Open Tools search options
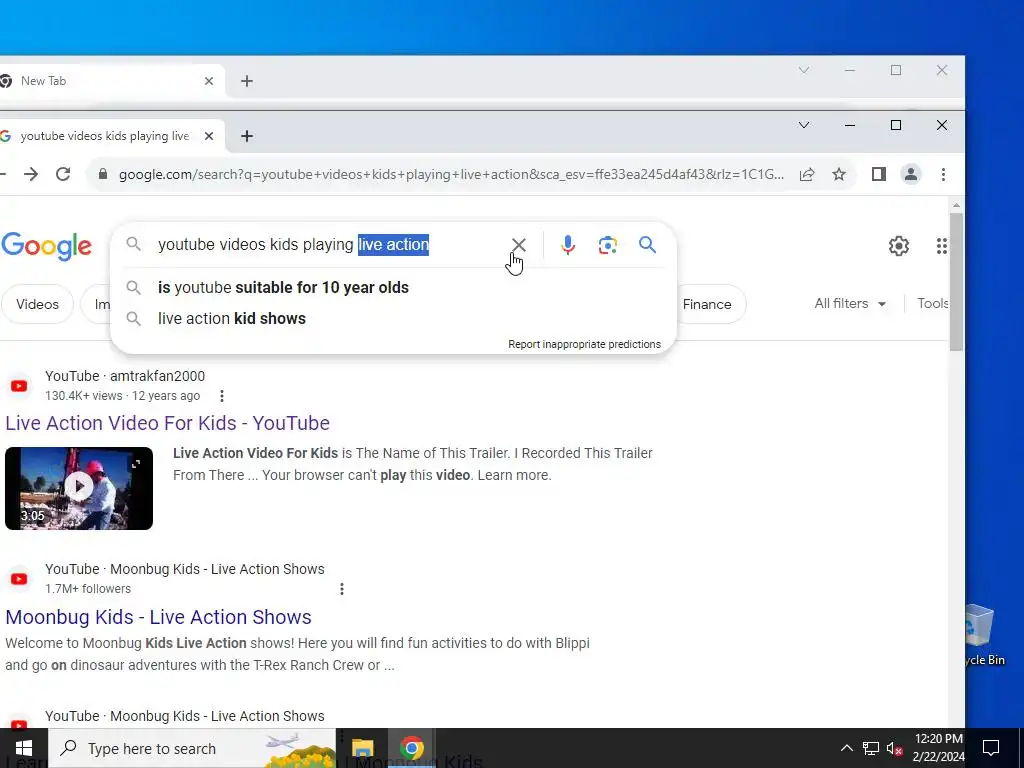The image size is (1024, 768). pos(933,304)
